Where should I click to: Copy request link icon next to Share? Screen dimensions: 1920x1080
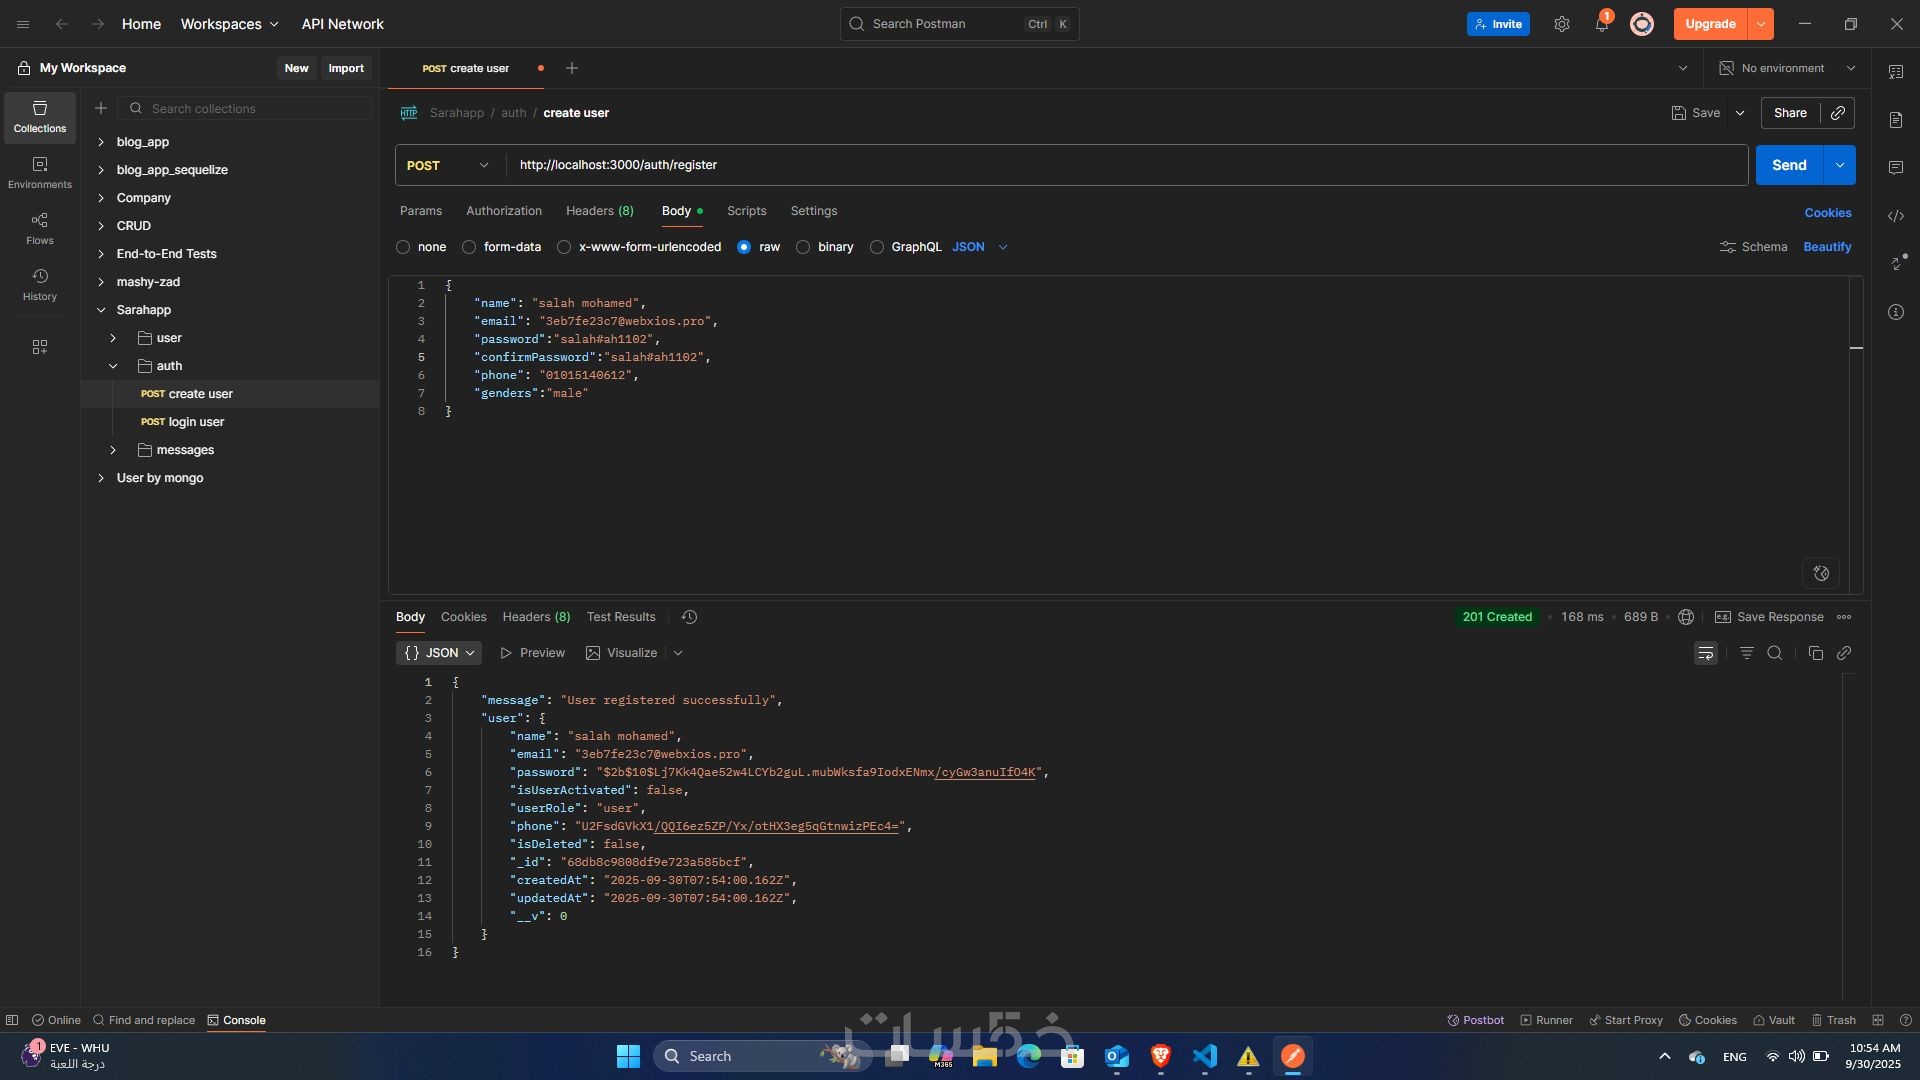1838,113
